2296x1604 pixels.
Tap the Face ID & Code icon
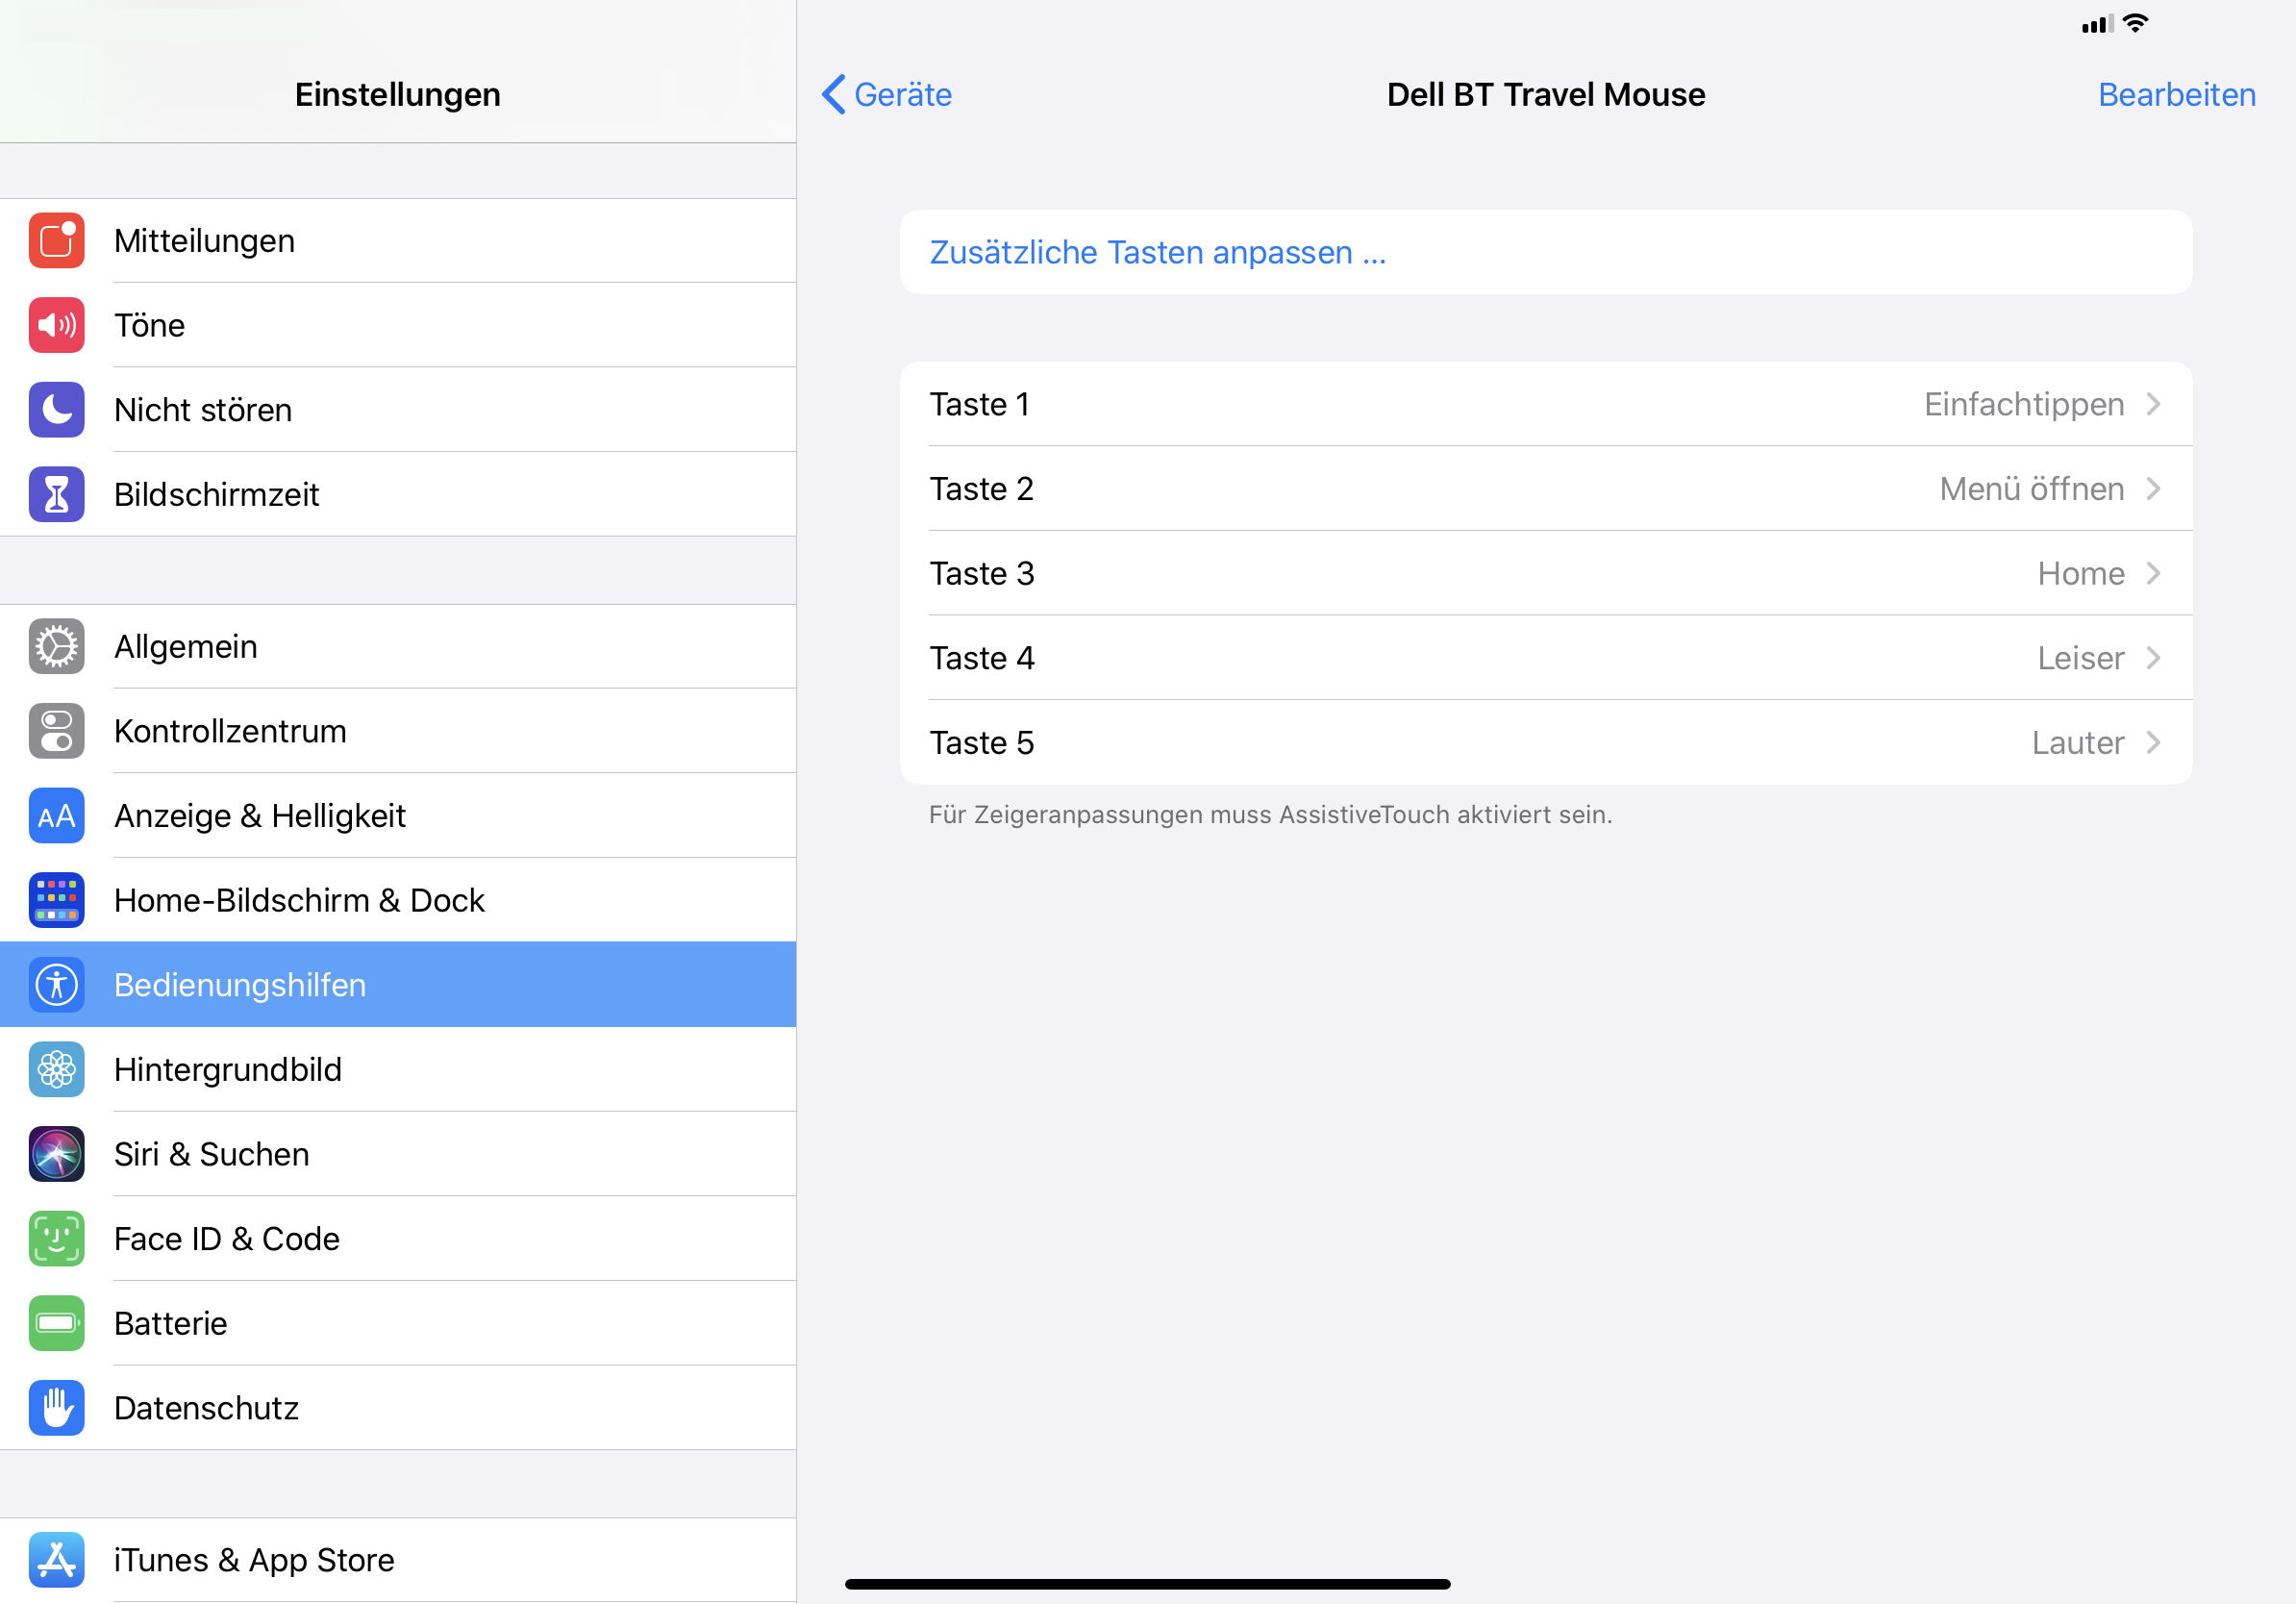coord(56,1239)
